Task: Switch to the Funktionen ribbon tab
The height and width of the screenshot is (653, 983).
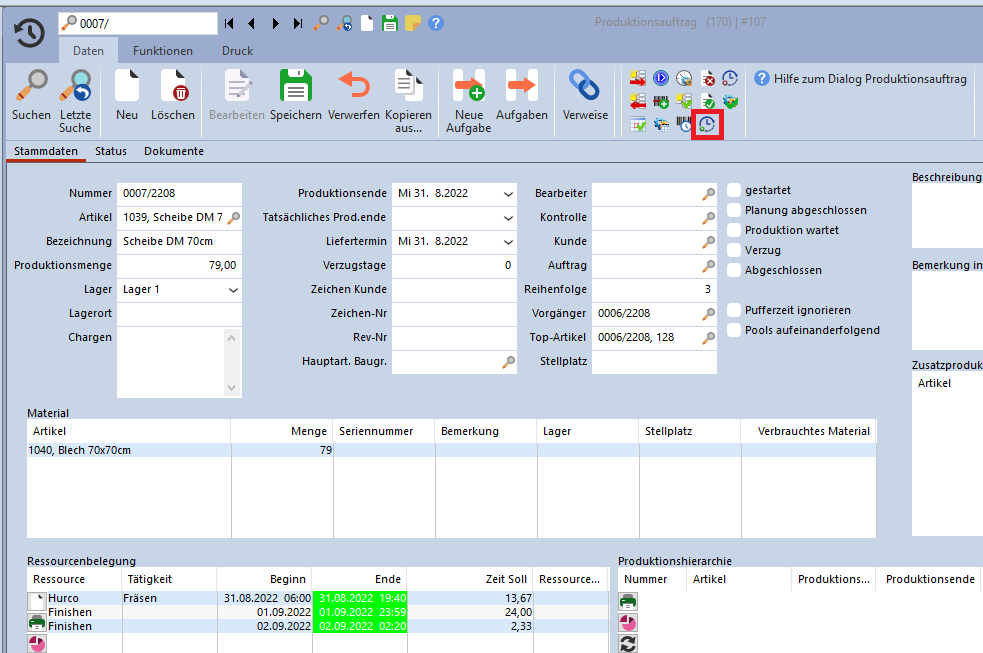Action: (x=163, y=51)
